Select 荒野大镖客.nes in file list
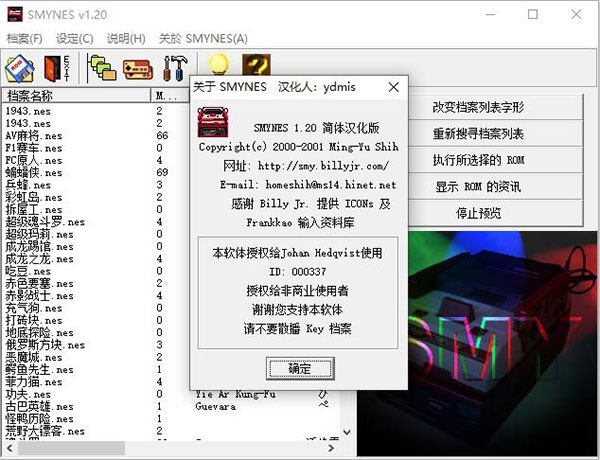The height and width of the screenshot is (460, 600). [45, 431]
